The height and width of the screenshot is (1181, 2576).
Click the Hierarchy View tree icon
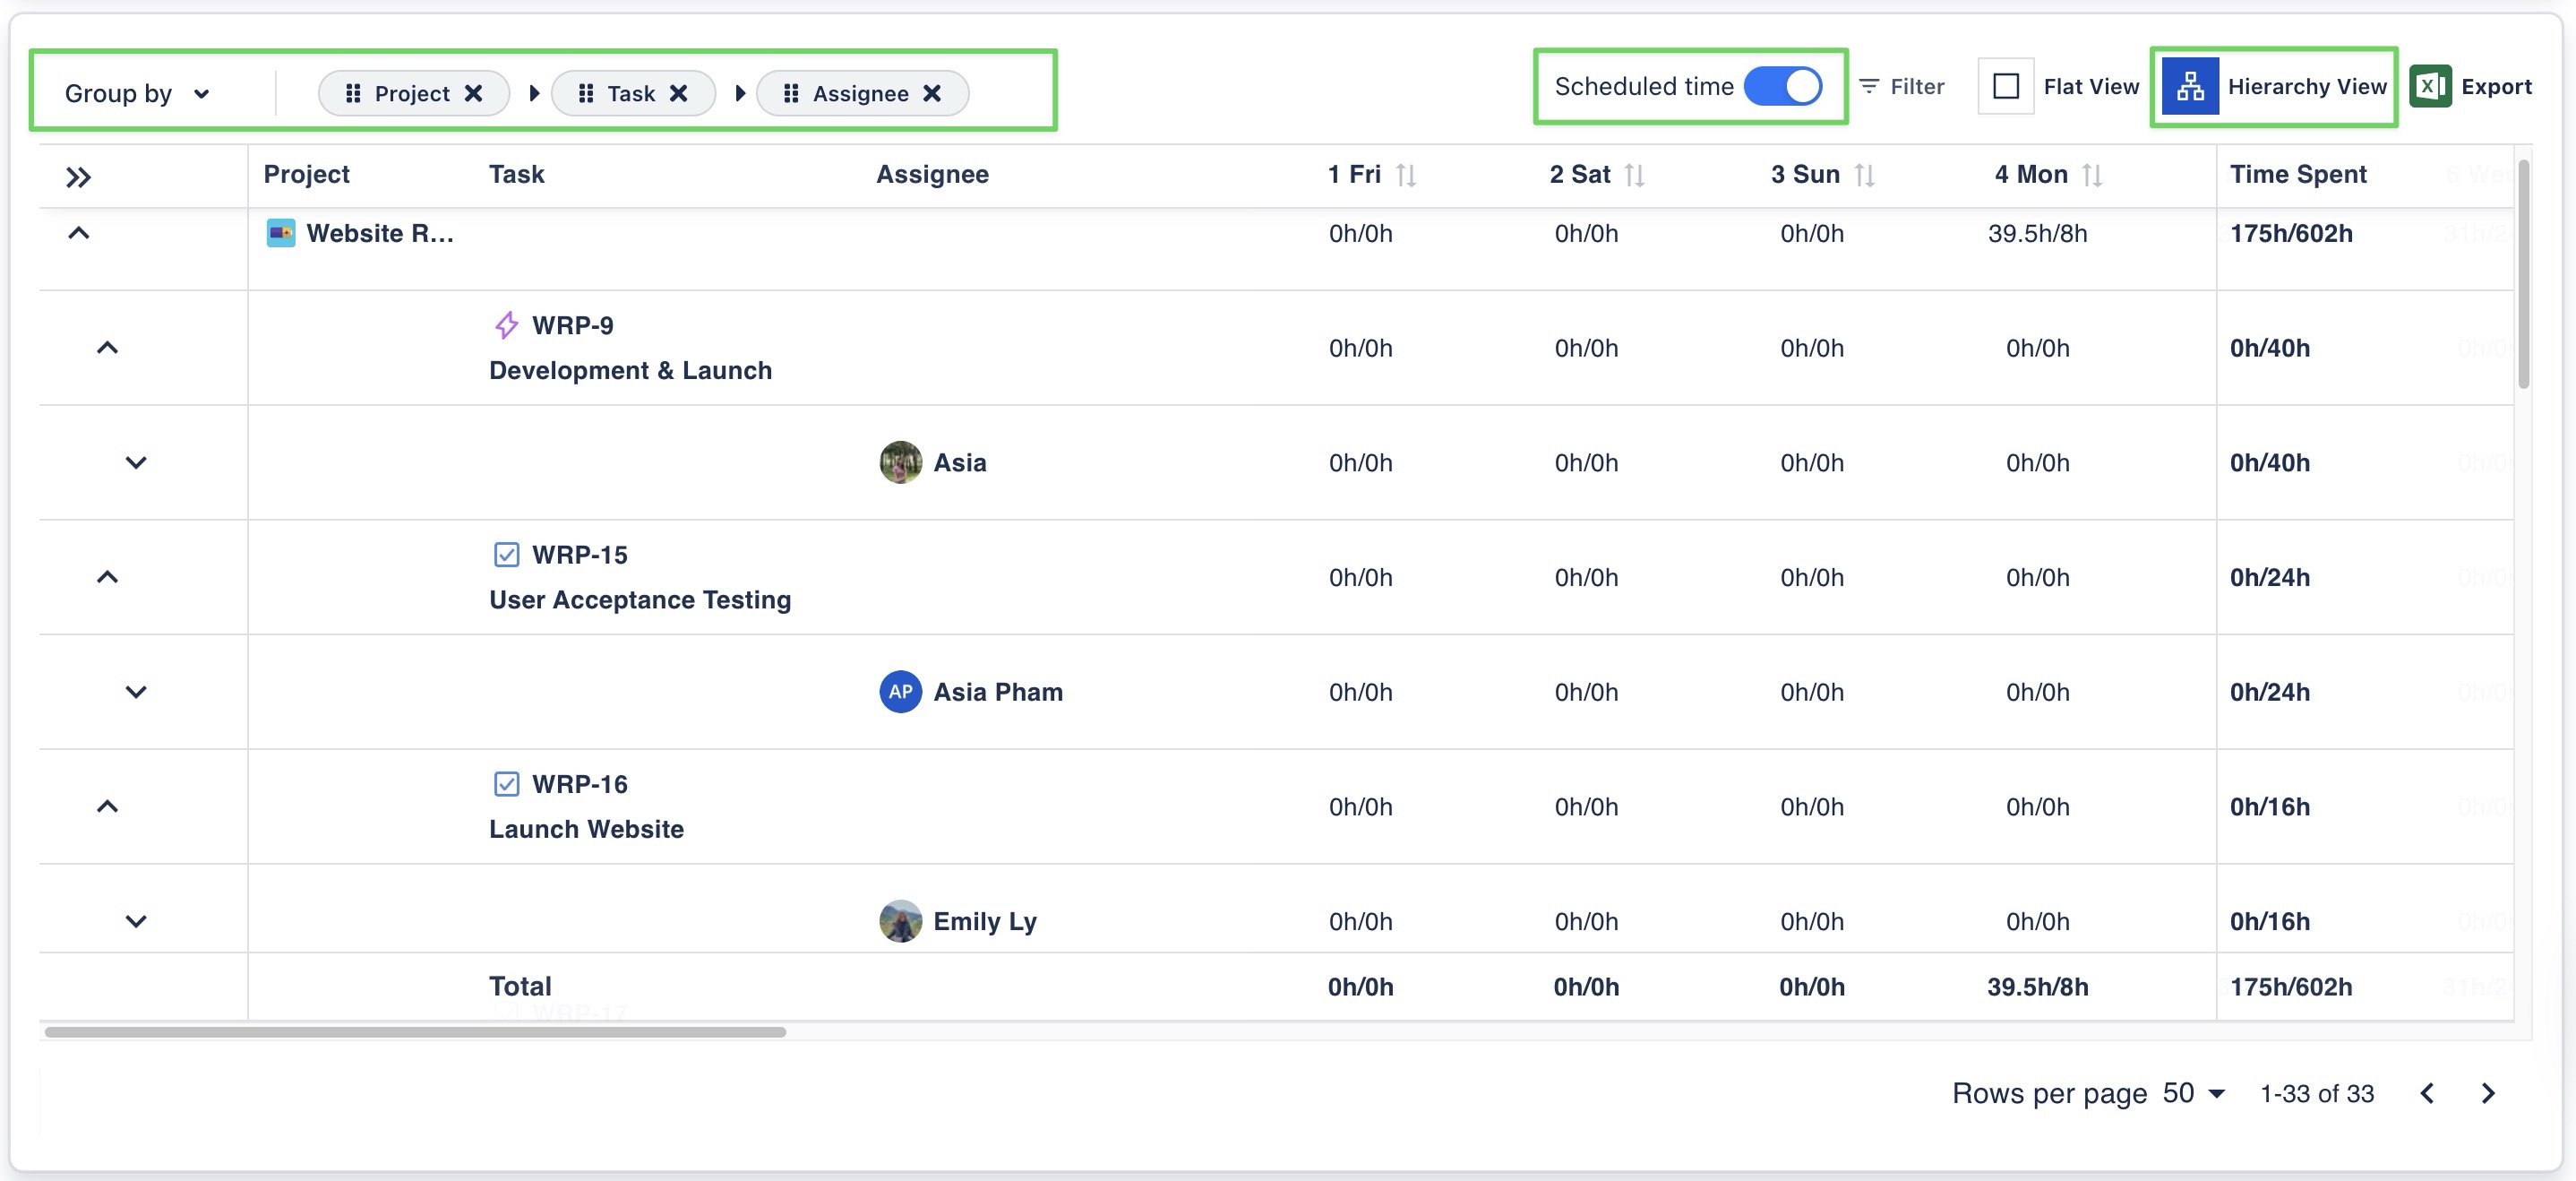click(2189, 86)
